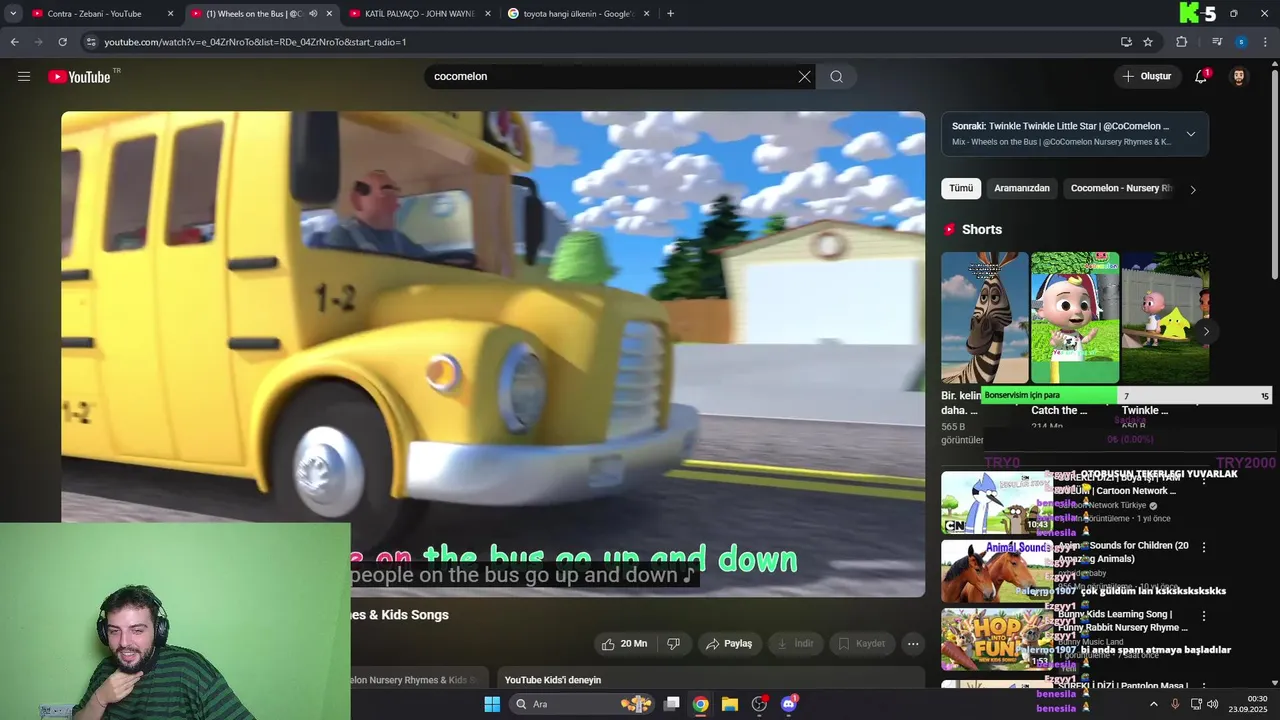Image resolution: width=1280 pixels, height=720 pixels.
Task: Show more filter chips arrow
Action: 1192,189
